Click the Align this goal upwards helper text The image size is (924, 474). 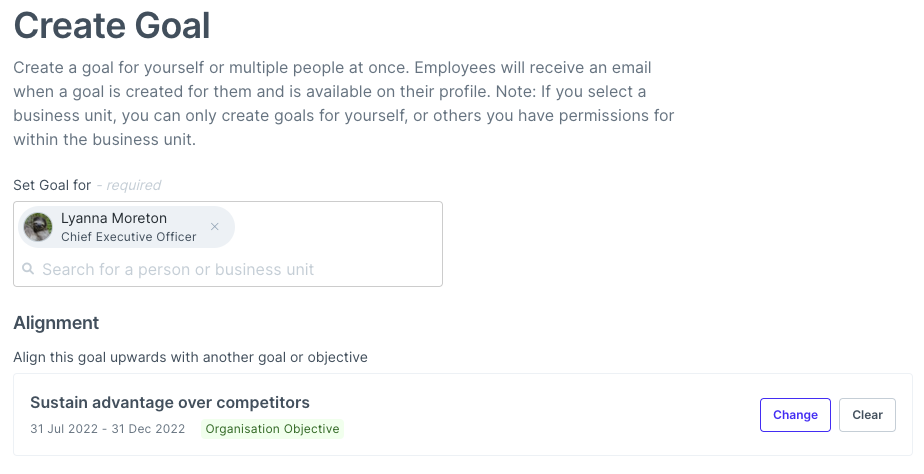point(190,357)
